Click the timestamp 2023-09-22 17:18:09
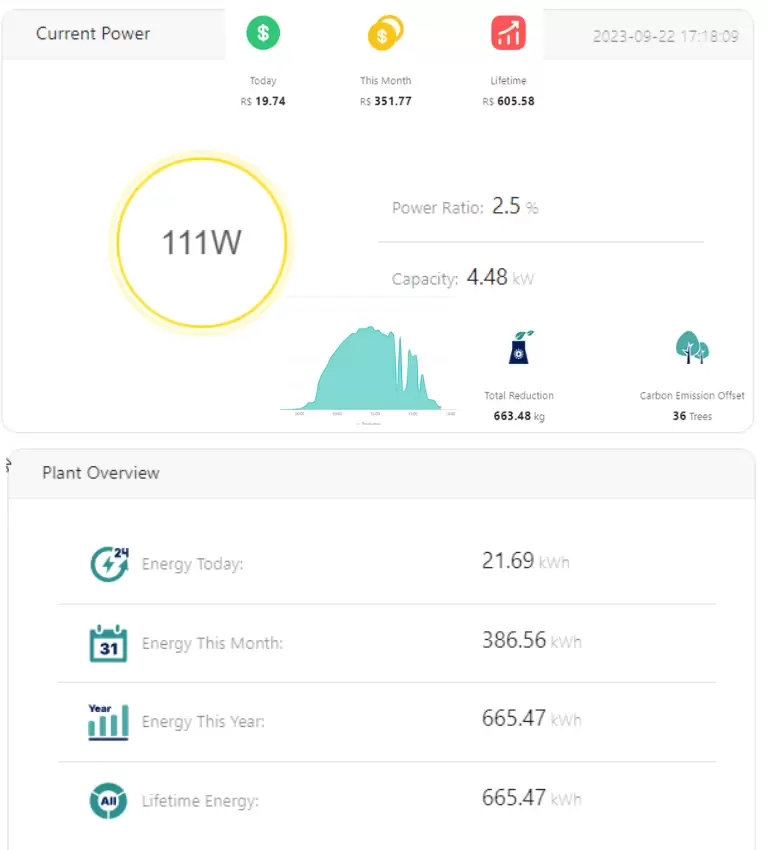This screenshot has width=768, height=850. (665, 36)
